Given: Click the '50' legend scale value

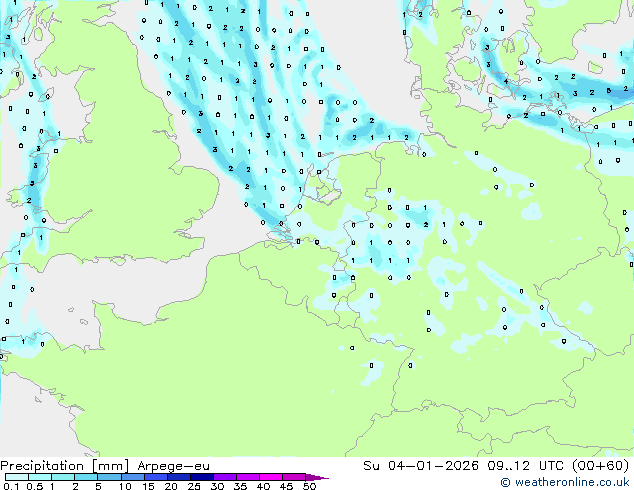Looking at the screenshot, I should point(310,486).
